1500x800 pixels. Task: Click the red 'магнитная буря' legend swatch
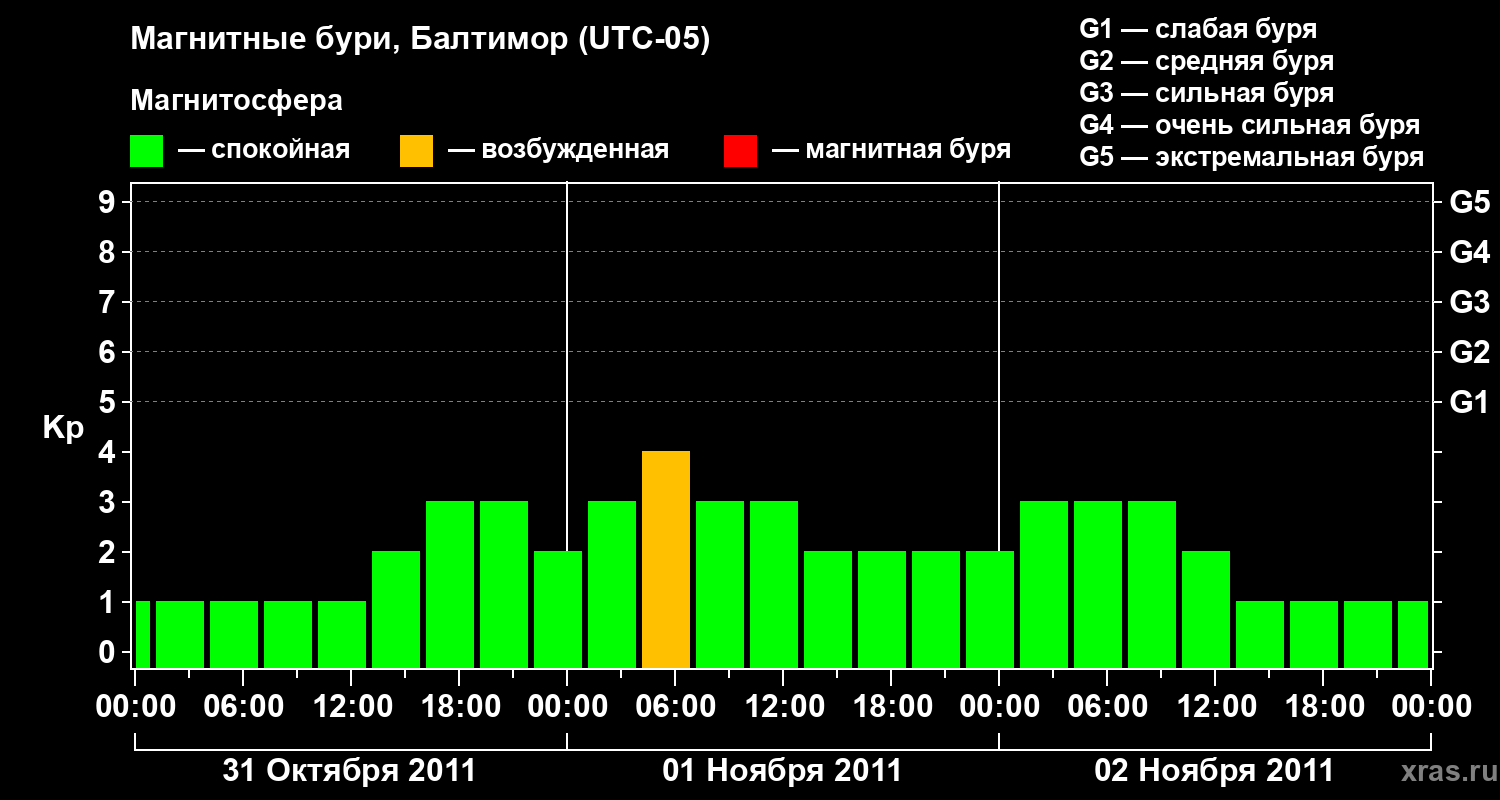(740, 151)
